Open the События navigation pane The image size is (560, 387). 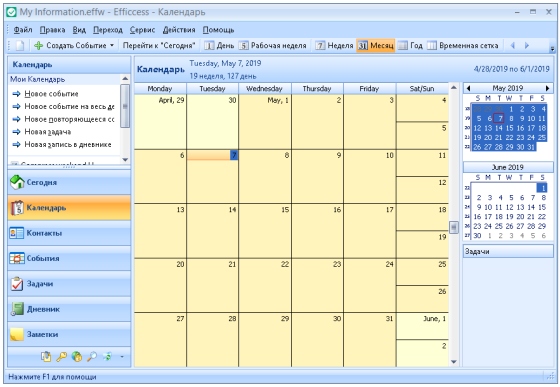69,258
